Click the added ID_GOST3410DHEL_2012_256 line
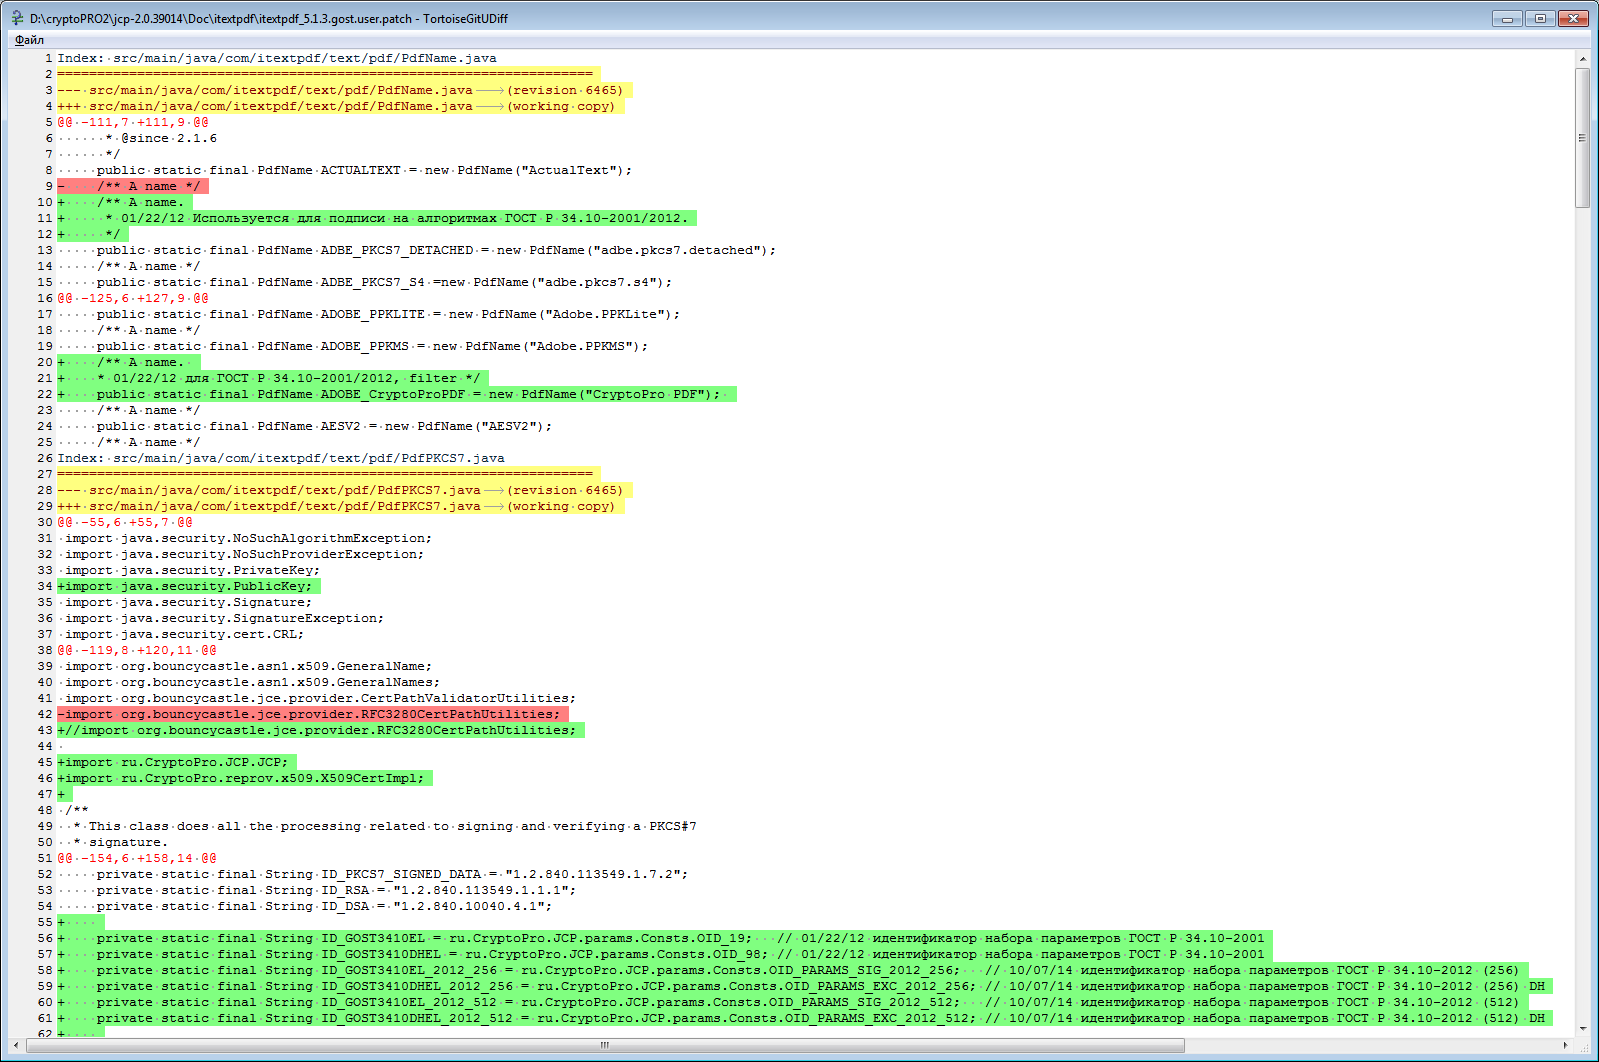 805,986
